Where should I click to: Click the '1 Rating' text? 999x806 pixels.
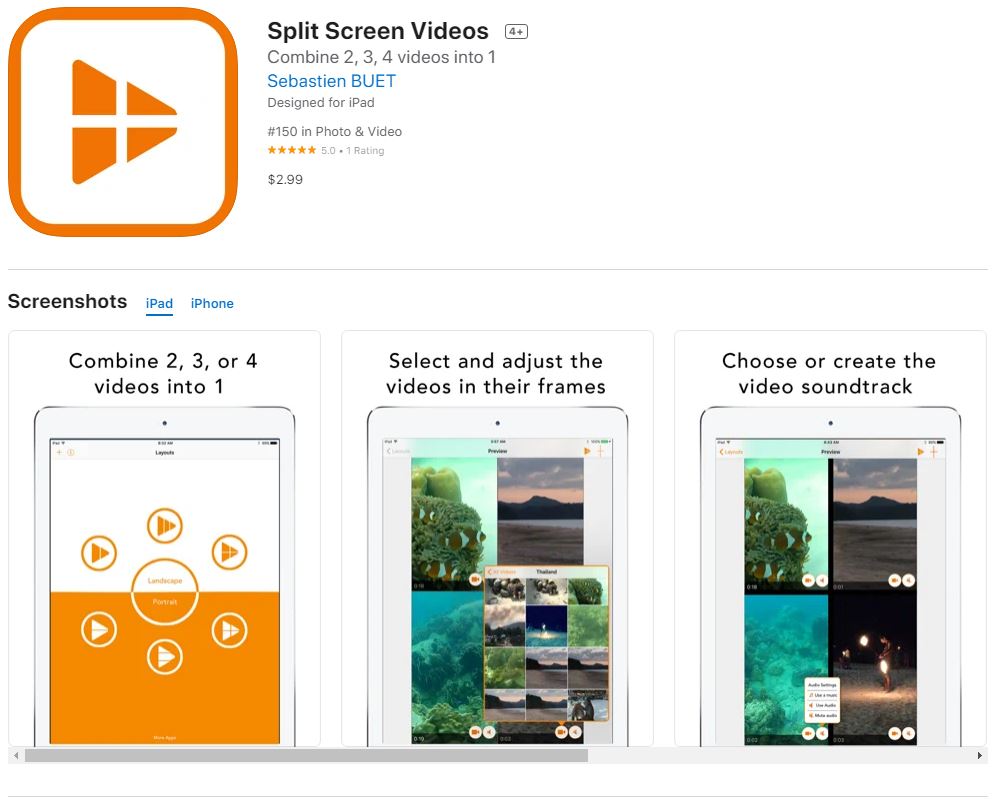(365, 151)
